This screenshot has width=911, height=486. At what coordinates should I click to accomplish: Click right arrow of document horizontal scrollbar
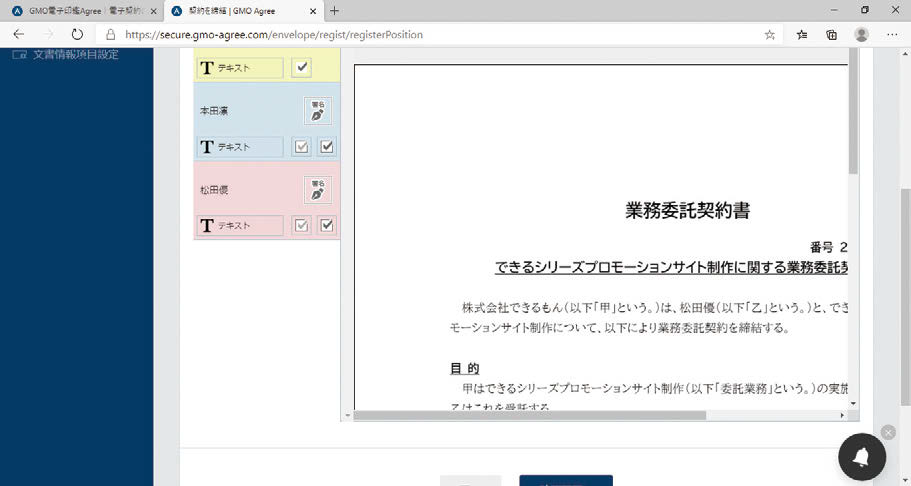tap(842, 416)
